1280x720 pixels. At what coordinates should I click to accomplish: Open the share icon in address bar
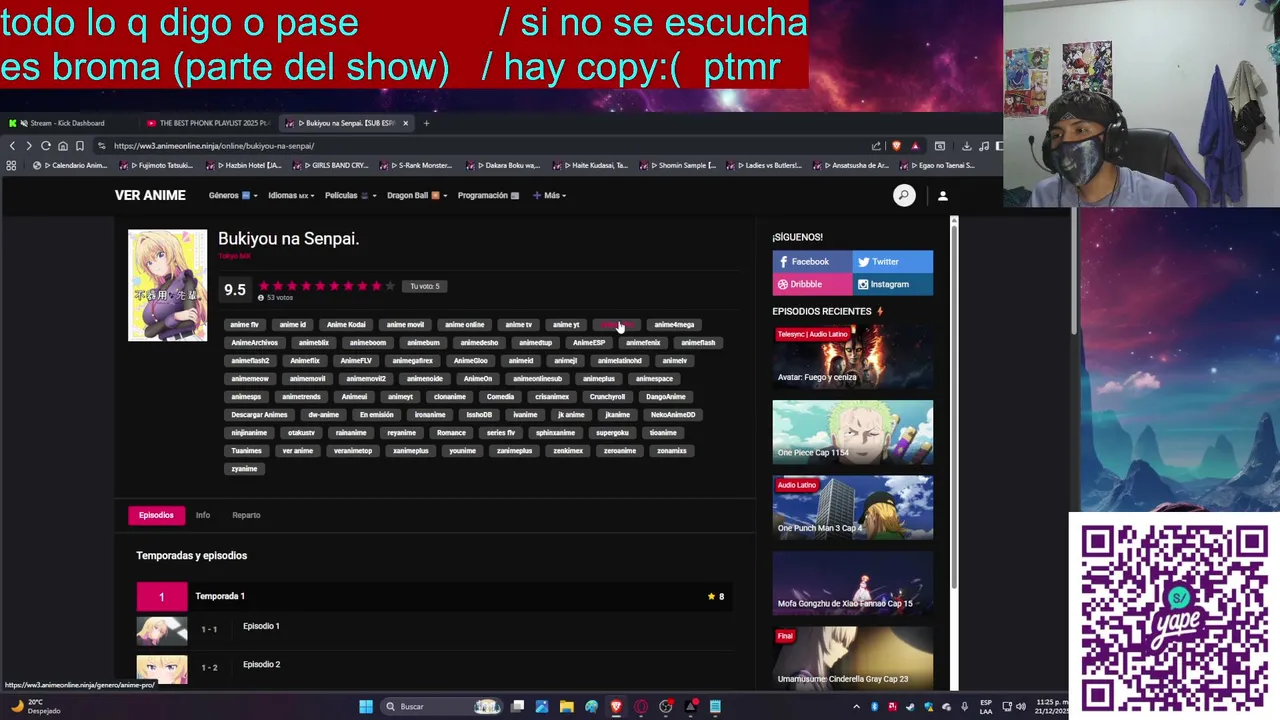[877, 146]
